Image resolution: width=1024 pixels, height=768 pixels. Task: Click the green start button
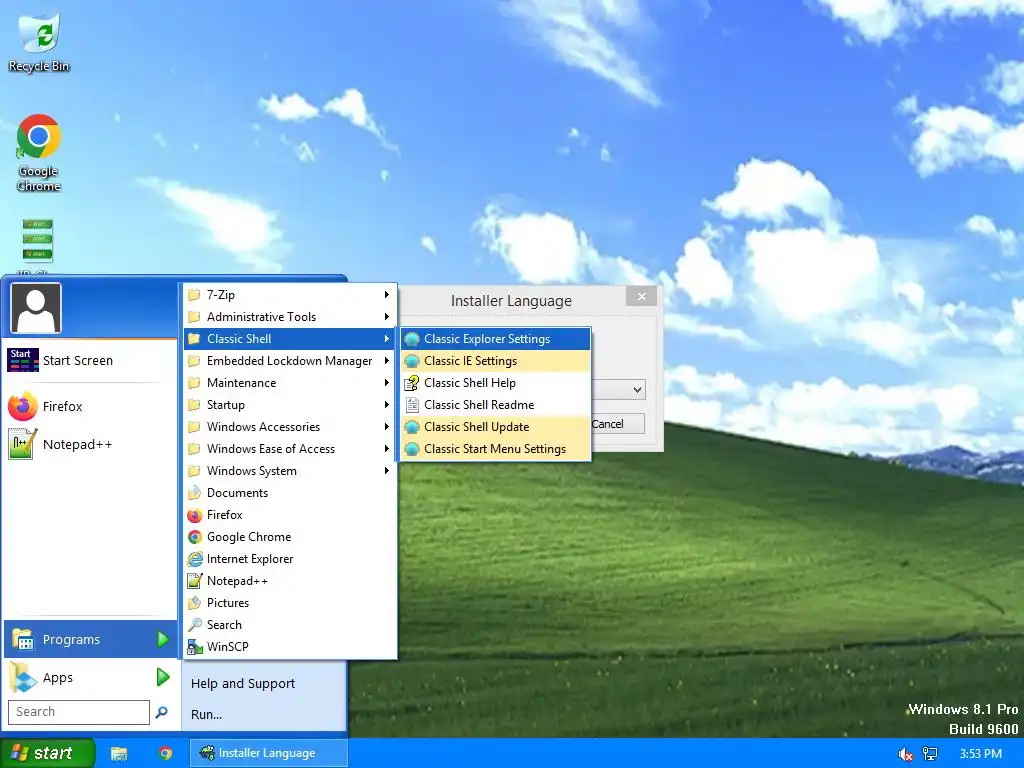pyautogui.click(x=47, y=753)
